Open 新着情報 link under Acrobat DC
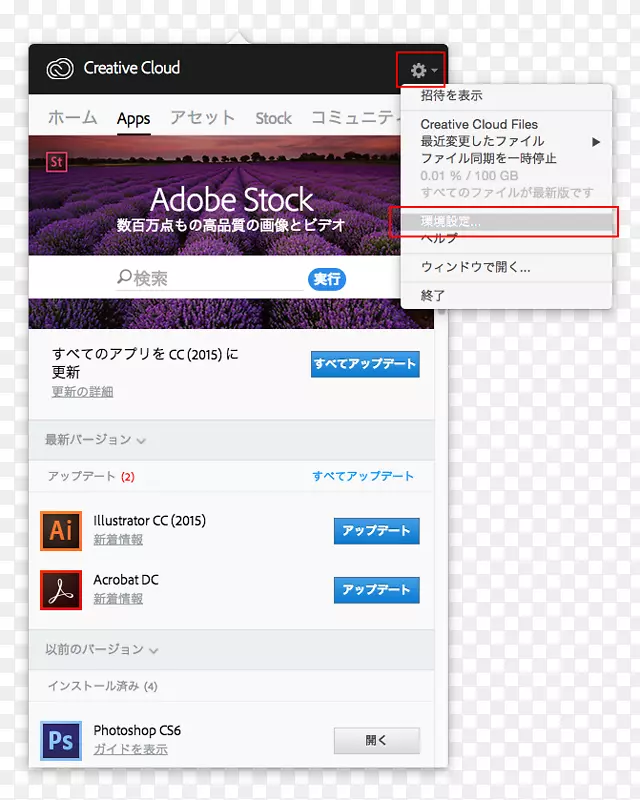The width and height of the screenshot is (640, 800). (x=118, y=599)
